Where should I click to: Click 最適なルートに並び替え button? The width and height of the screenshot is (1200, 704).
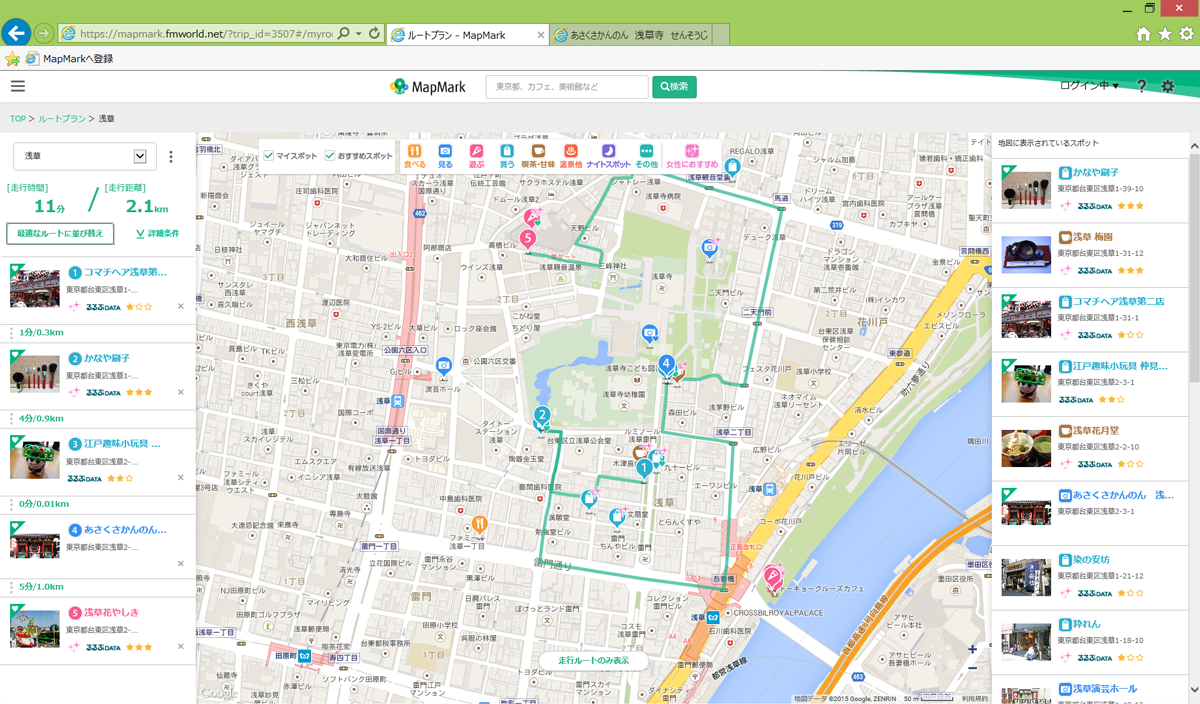[60, 234]
